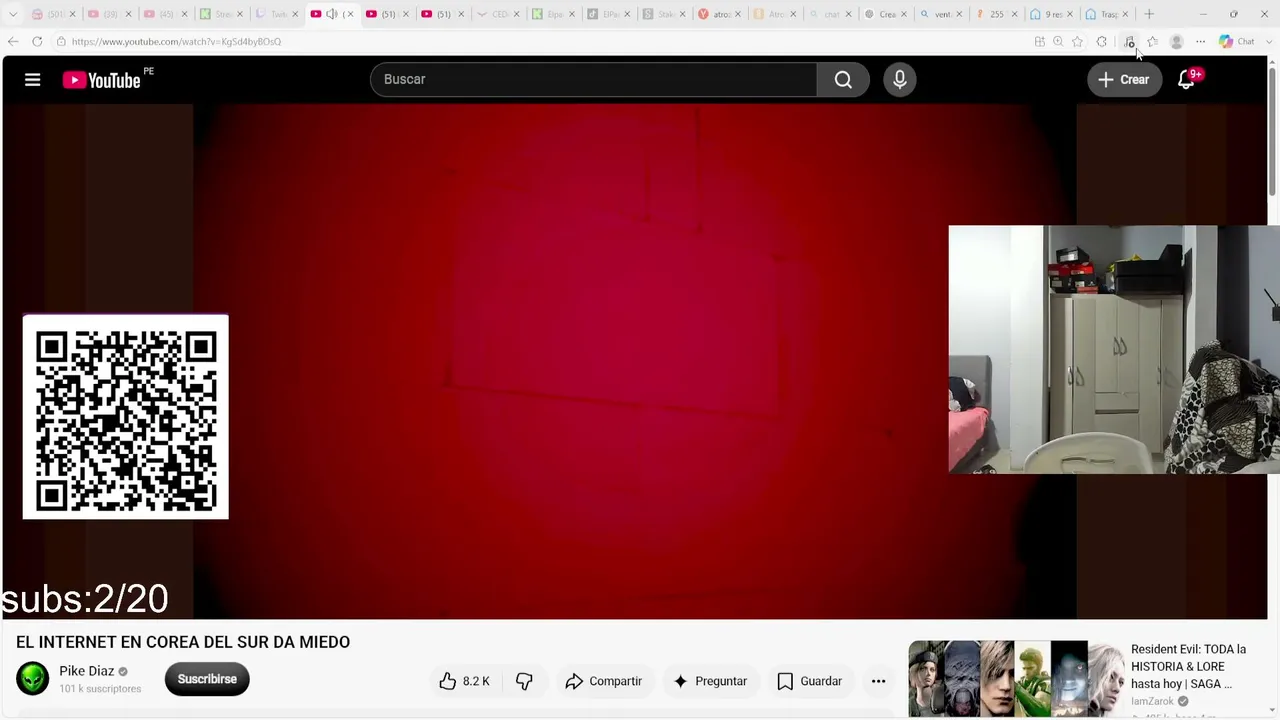
Task: Like the video with thumbs up
Action: (x=464, y=681)
